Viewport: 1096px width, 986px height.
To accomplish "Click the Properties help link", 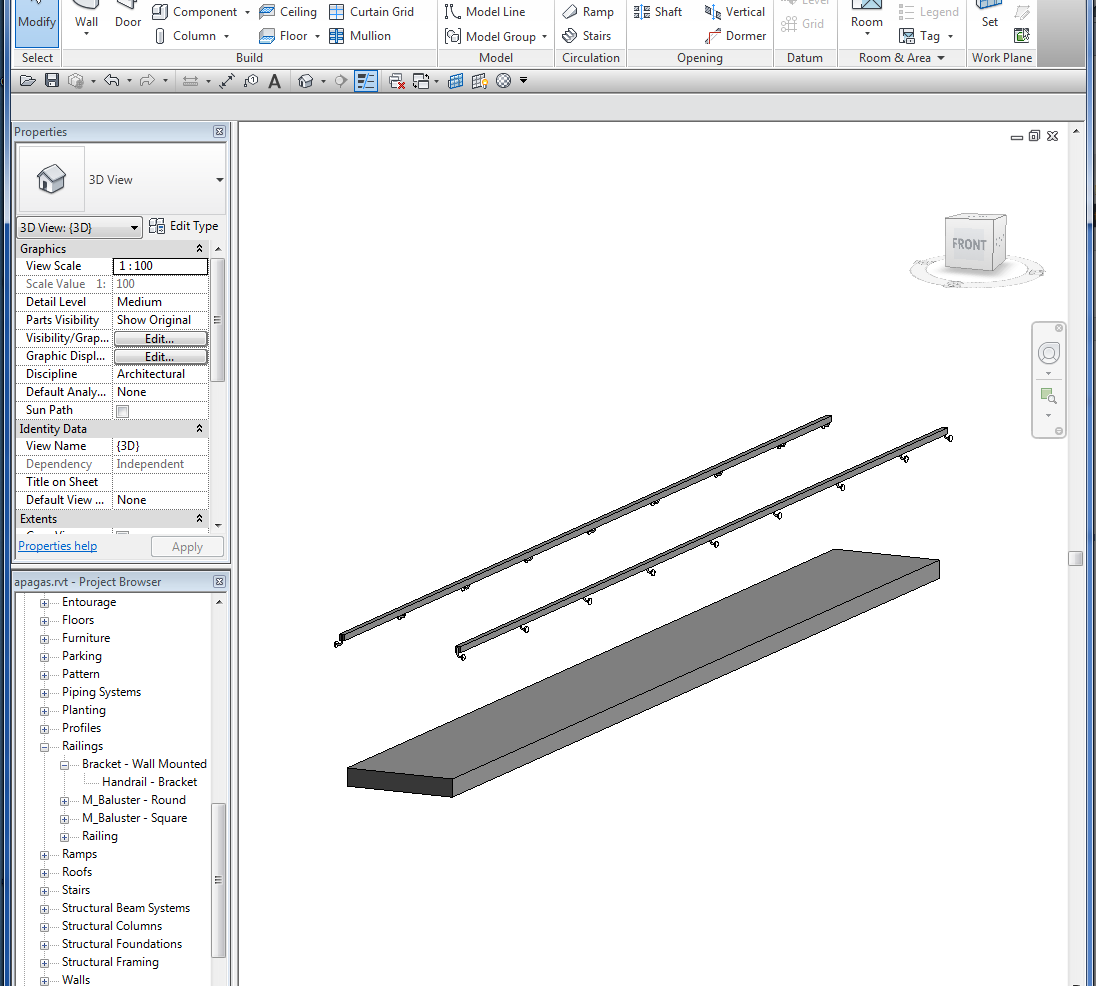I will [x=58, y=546].
